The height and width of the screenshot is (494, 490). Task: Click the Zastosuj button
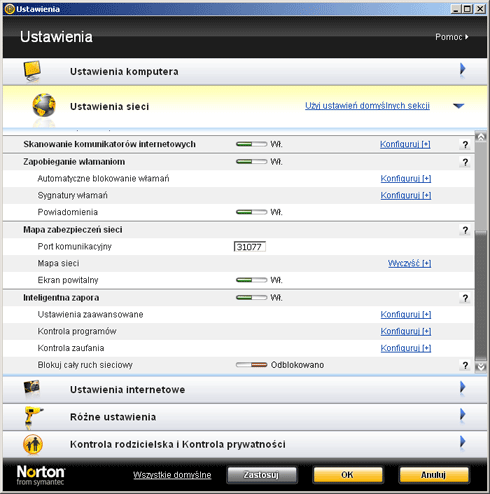262,475
